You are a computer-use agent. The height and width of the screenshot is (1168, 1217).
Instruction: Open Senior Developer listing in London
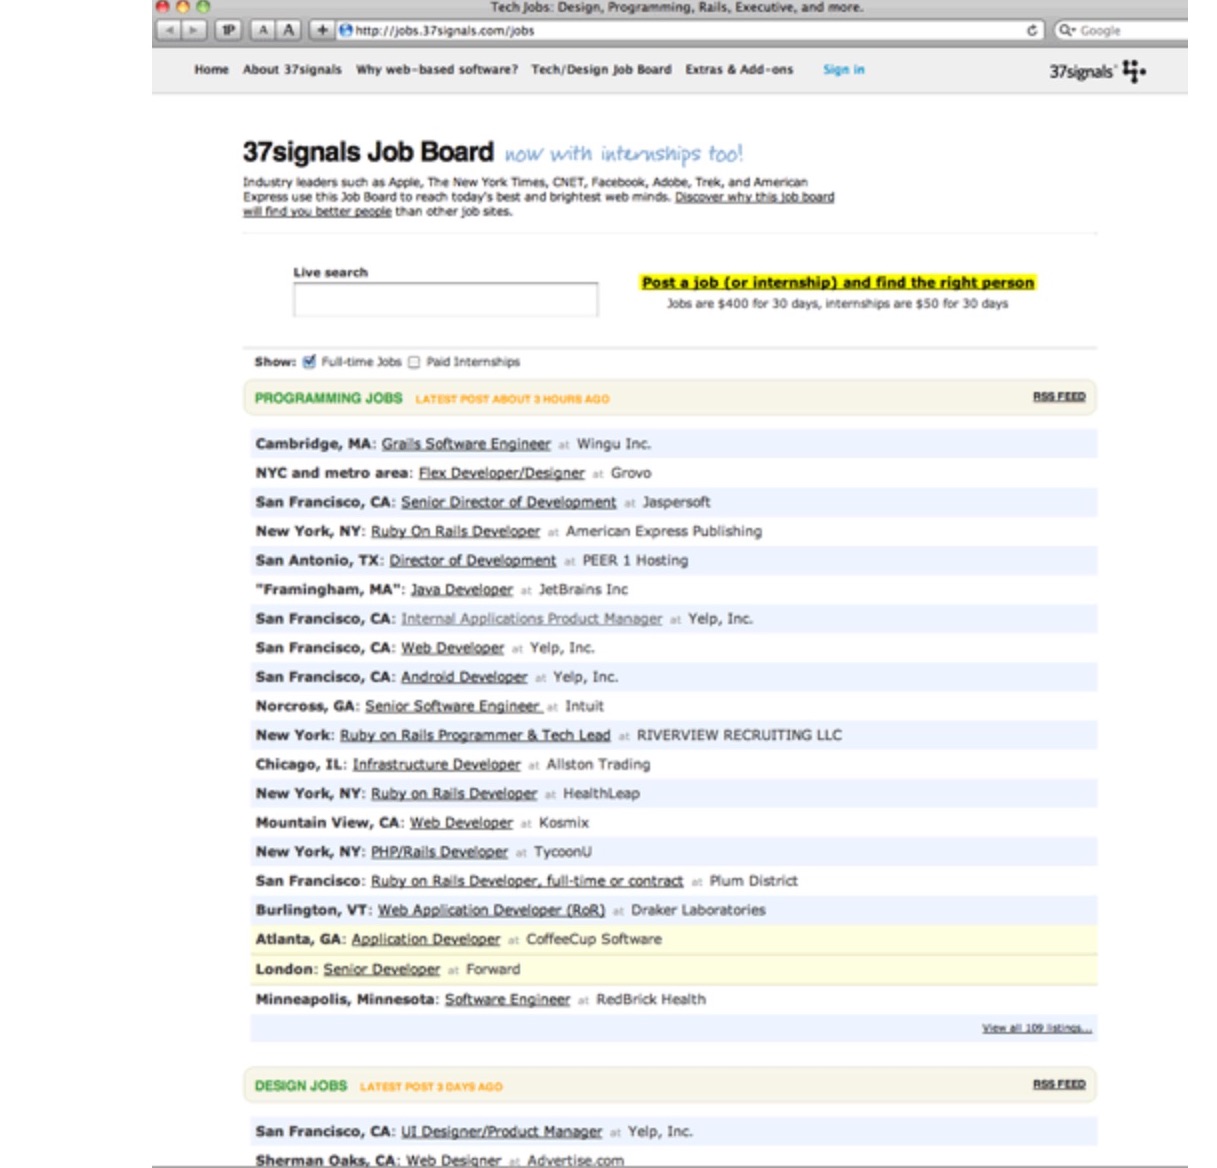382,969
